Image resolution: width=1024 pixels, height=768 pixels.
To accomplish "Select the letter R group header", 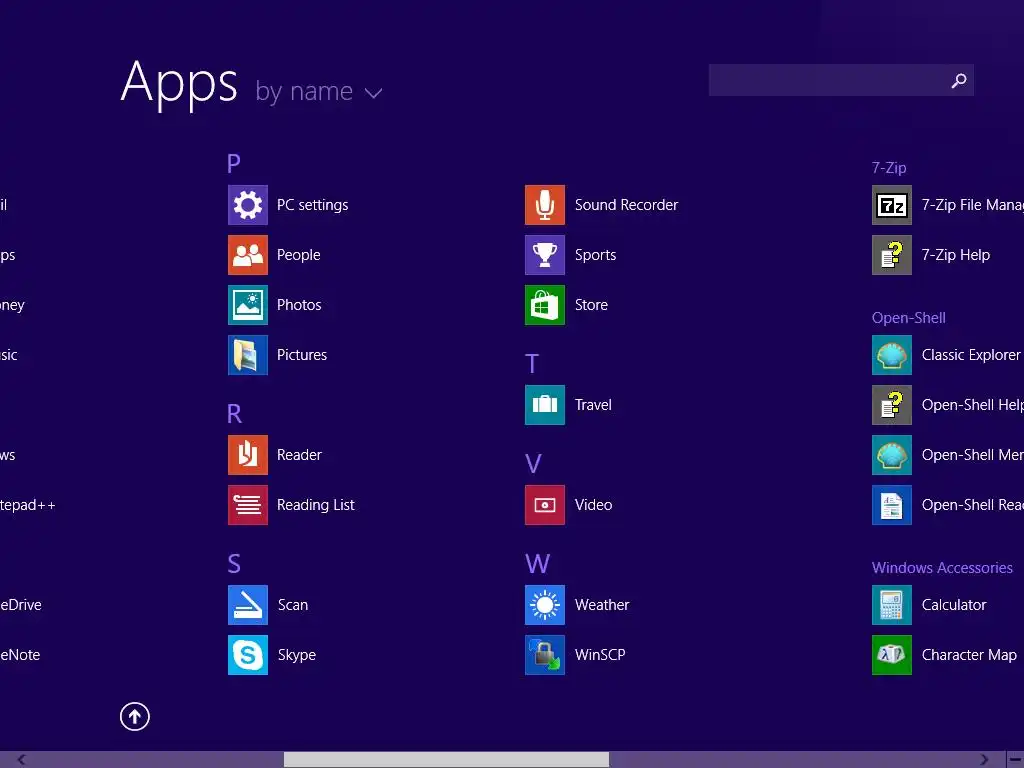I will [234, 413].
